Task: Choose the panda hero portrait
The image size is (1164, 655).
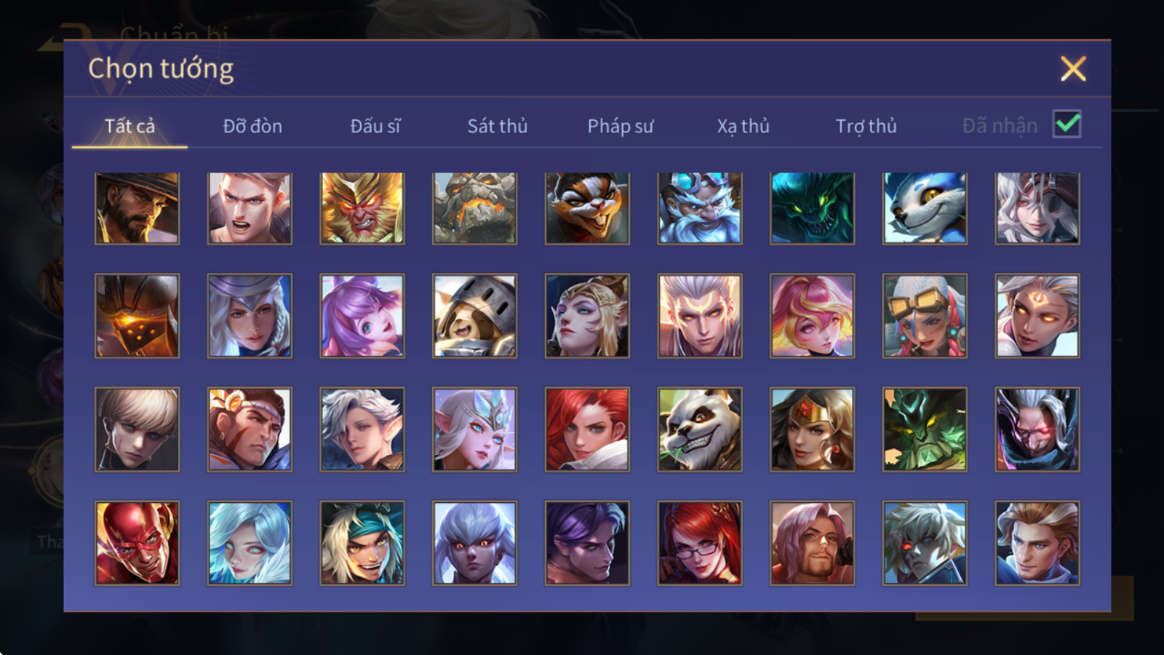Action: (x=699, y=429)
